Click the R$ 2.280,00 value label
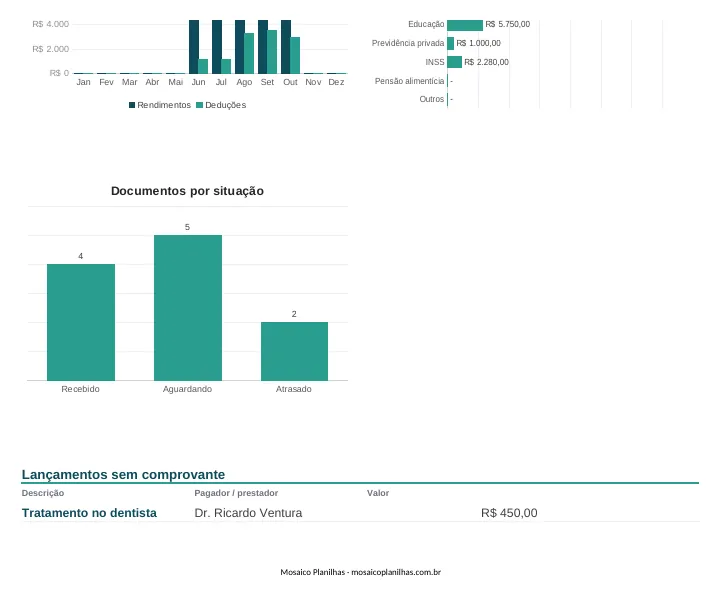 tap(486, 62)
